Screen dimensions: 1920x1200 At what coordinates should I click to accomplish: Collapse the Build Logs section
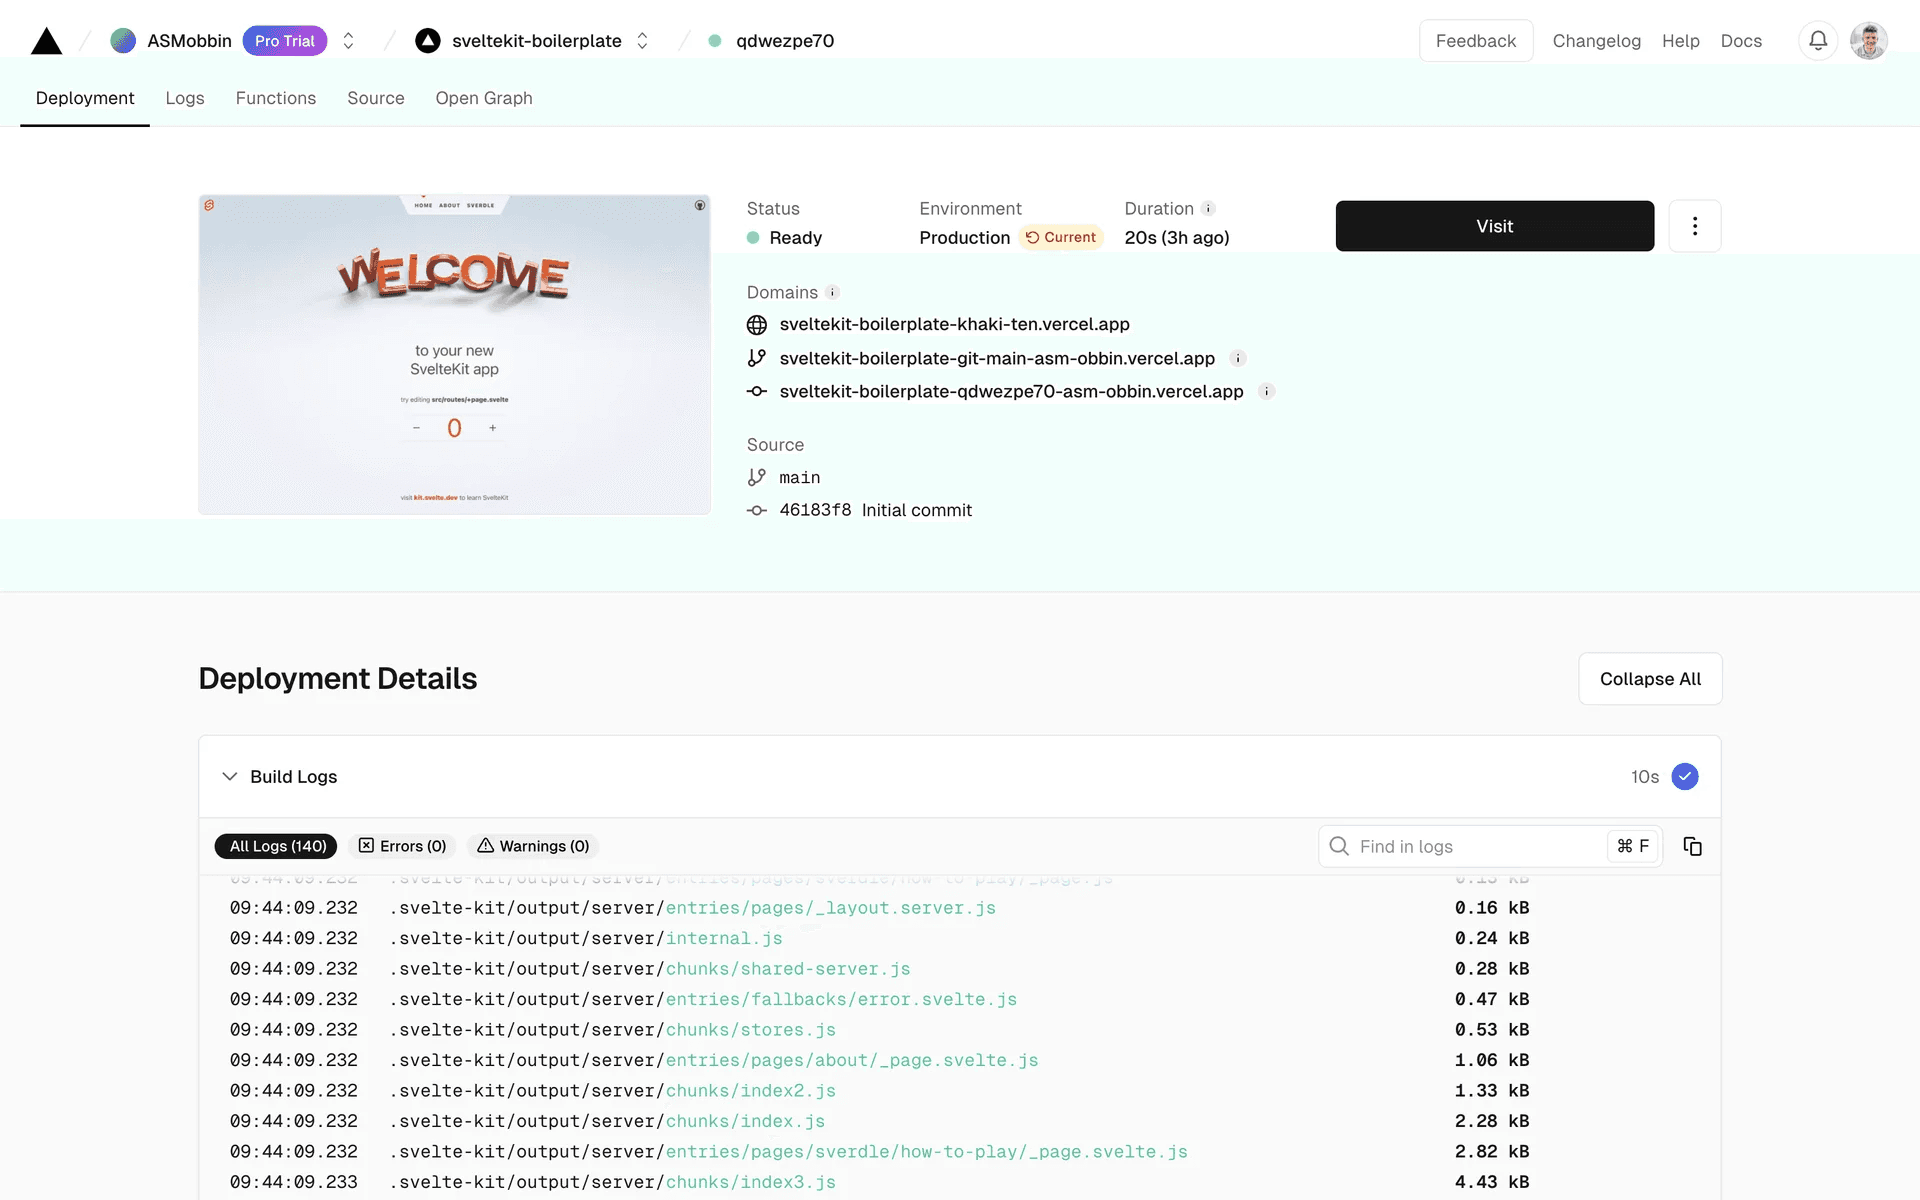pos(230,777)
